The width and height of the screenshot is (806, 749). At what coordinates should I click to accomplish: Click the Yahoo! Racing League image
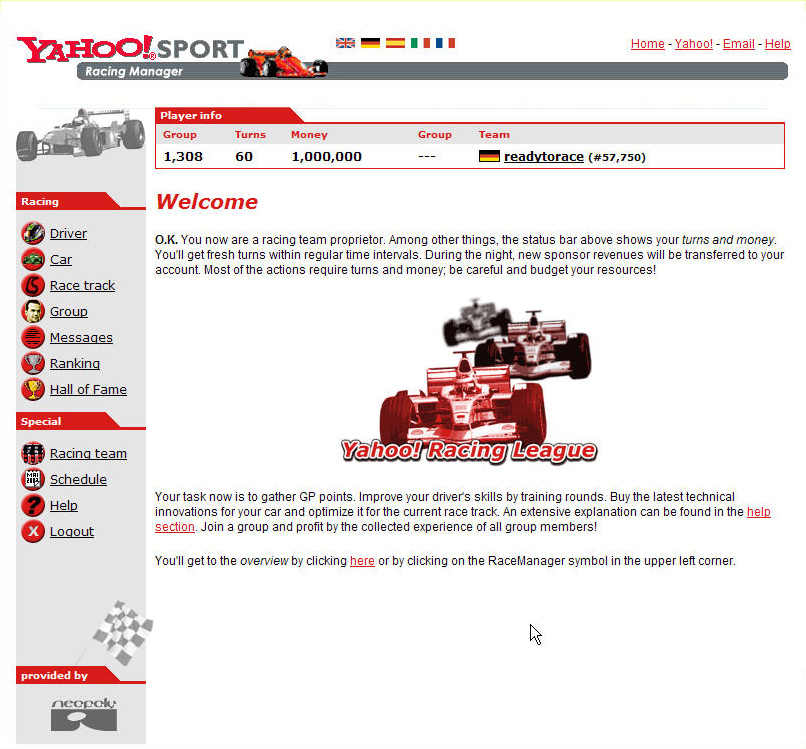coord(469,381)
